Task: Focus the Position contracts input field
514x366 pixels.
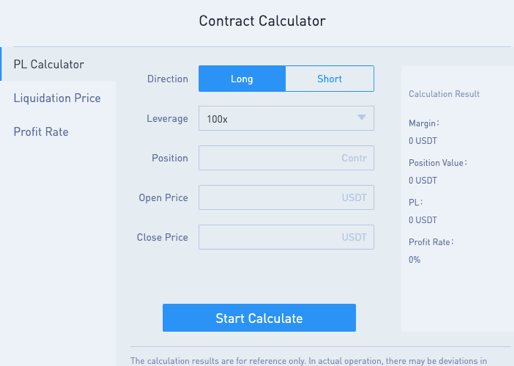Action: pyautogui.click(x=286, y=158)
